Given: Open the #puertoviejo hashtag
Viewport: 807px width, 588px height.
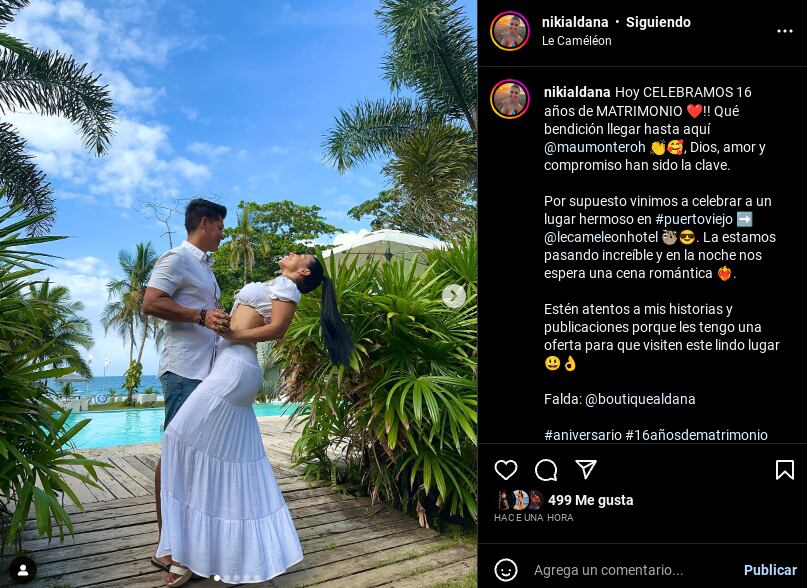Looking at the screenshot, I should point(694,219).
